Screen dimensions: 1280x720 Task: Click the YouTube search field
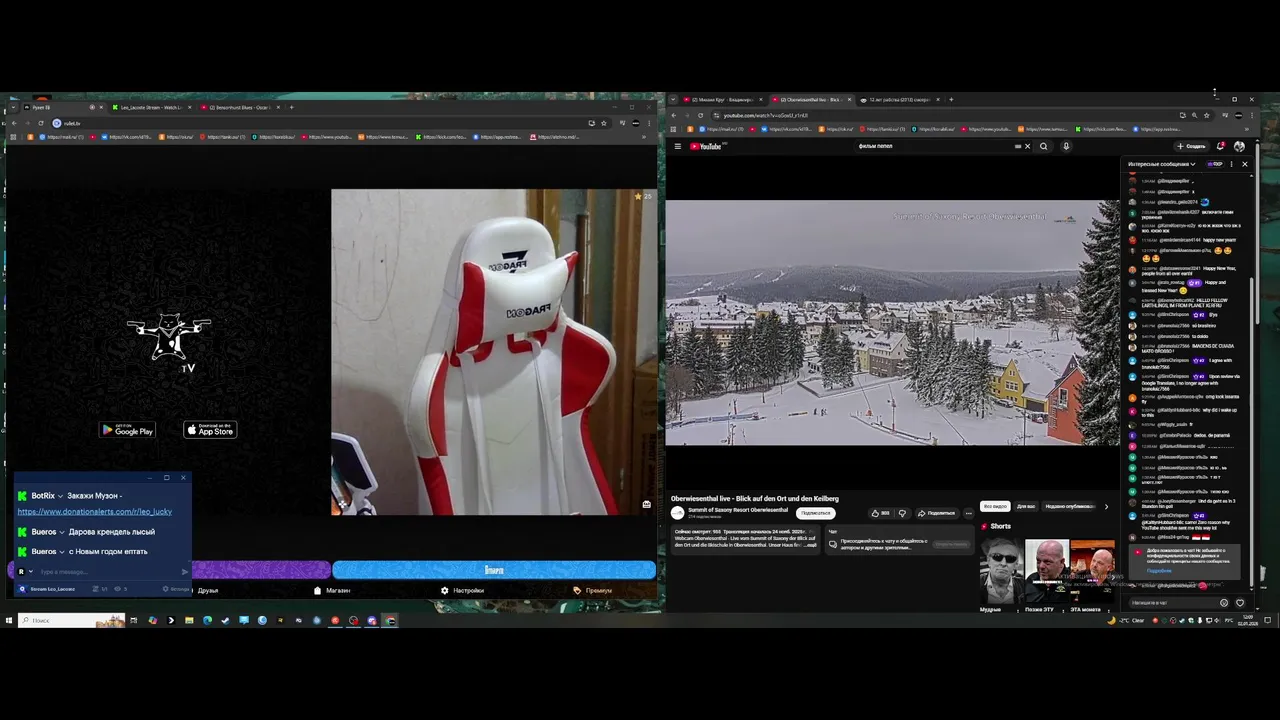pos(935,146)
